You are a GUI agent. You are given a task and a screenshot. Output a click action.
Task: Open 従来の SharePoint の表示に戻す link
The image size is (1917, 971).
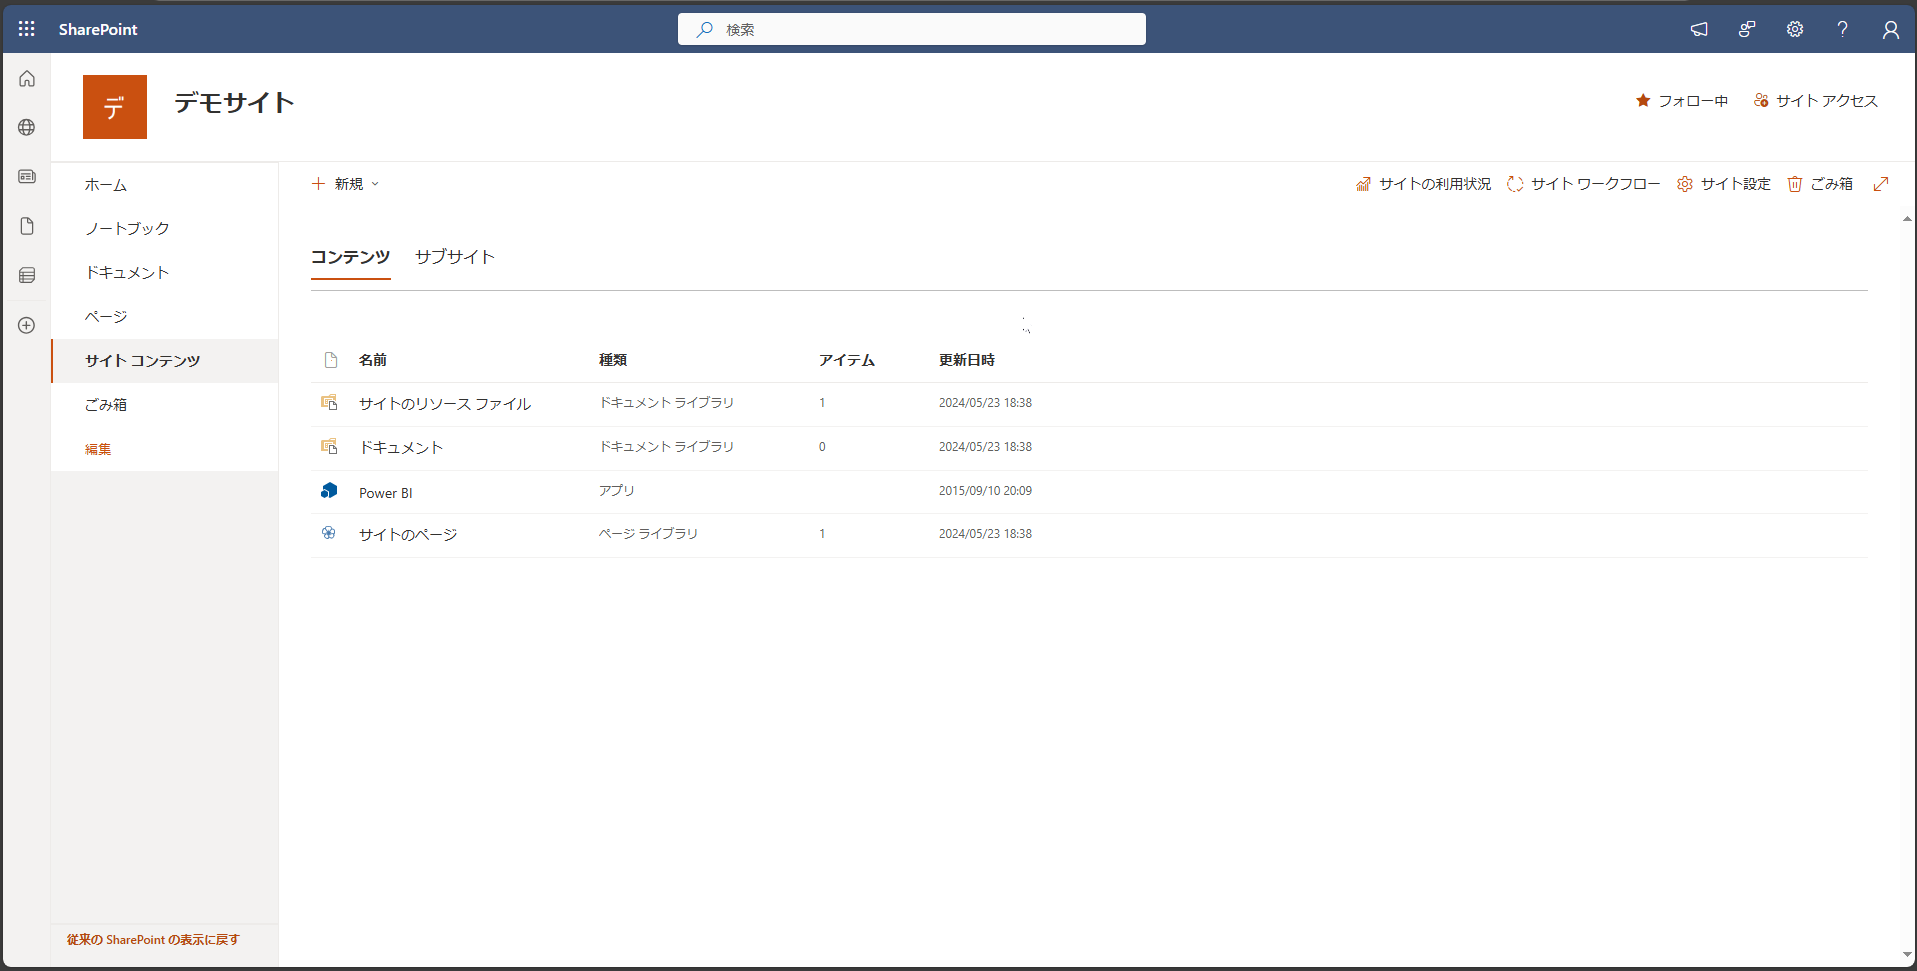coord(151,939)
